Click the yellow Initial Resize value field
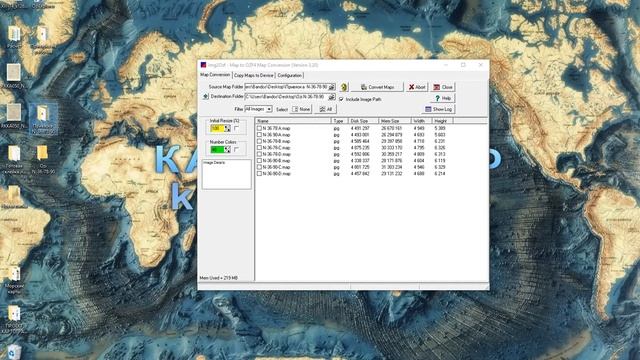This screenshot has height=360, width=640. click(217, 129)
